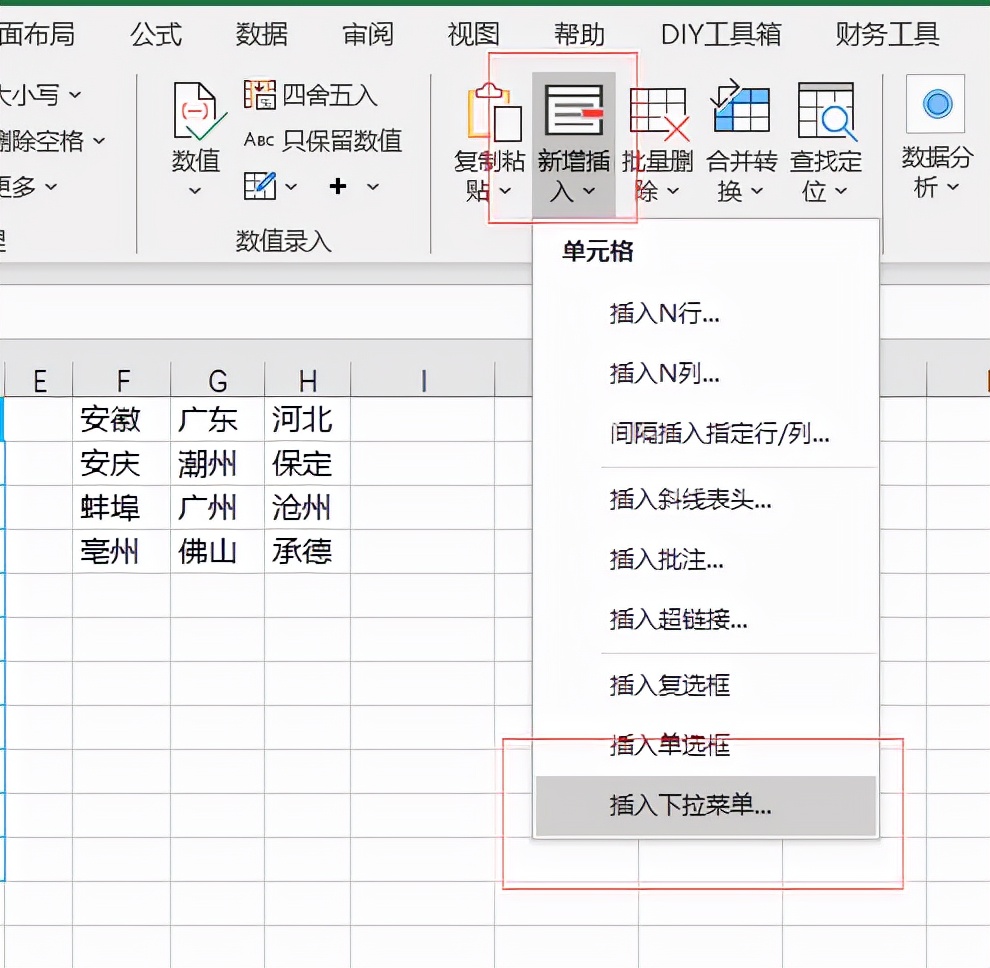Select 插入单选框 menu entry
990x968 pixels.
point(706,746)
